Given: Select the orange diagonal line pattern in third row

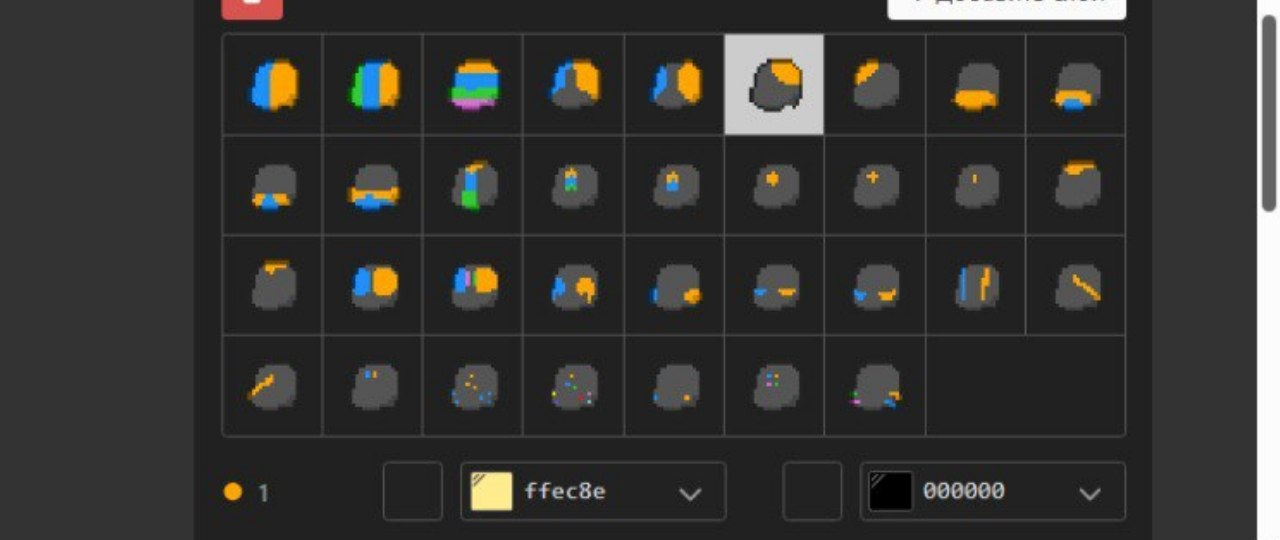Looking at the screenshot, I should 1076,285.
